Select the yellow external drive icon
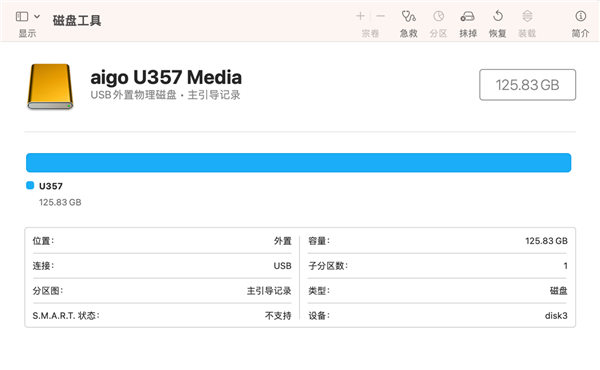Screen dimensions: 600x370 pos(50,87)
